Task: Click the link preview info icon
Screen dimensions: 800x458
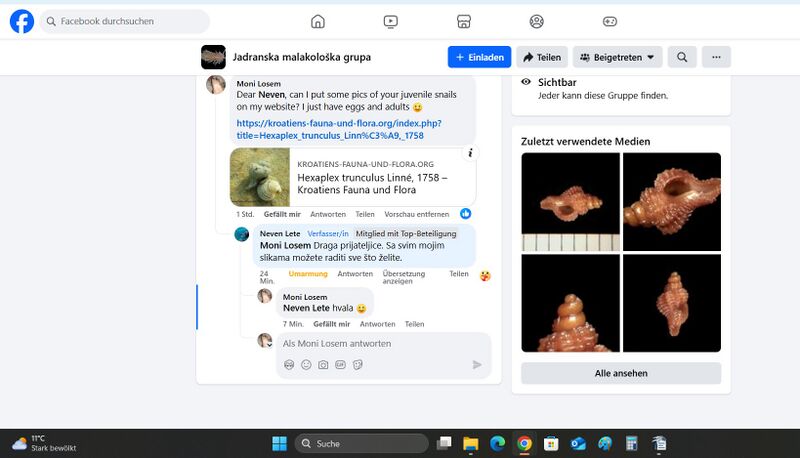Action: click(x=469, y=153)
